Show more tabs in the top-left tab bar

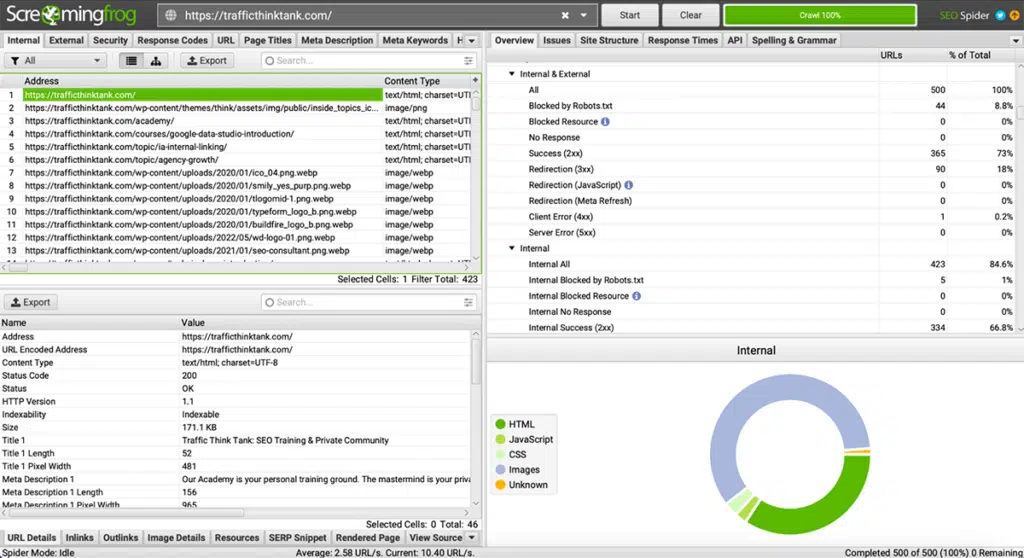pos(474,41)
